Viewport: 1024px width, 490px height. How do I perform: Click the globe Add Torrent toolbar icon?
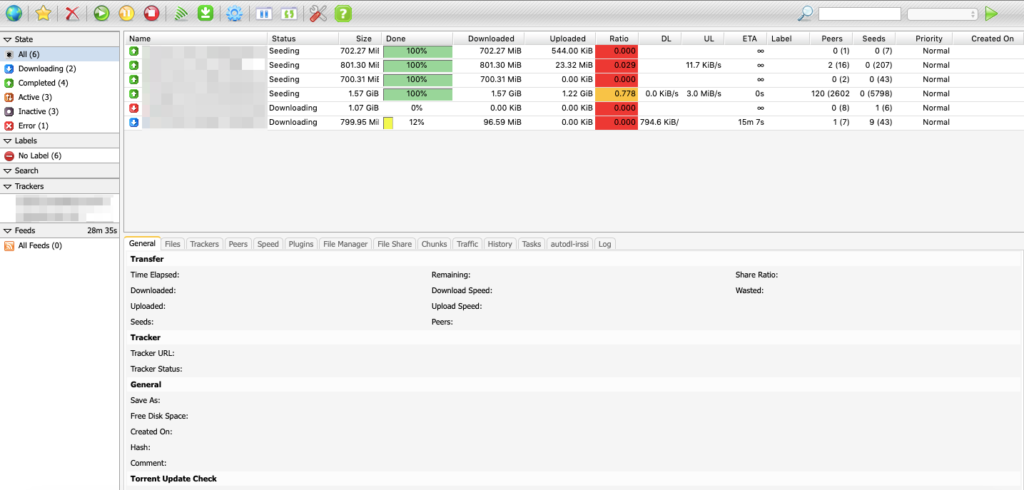coord(13,12)
